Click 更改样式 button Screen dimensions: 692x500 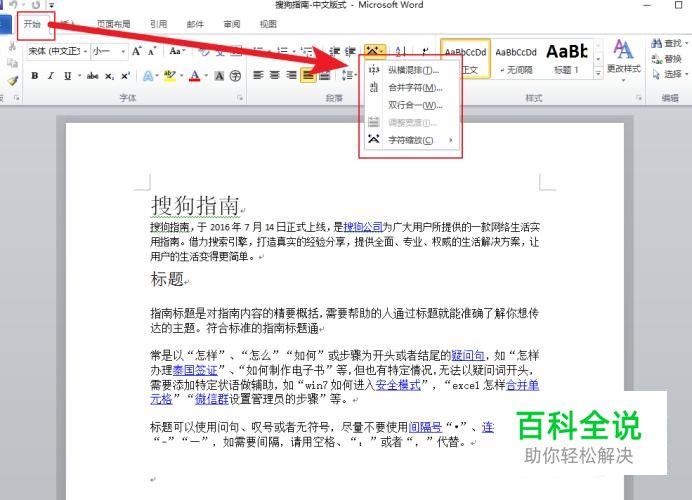[x=624, y=60]
